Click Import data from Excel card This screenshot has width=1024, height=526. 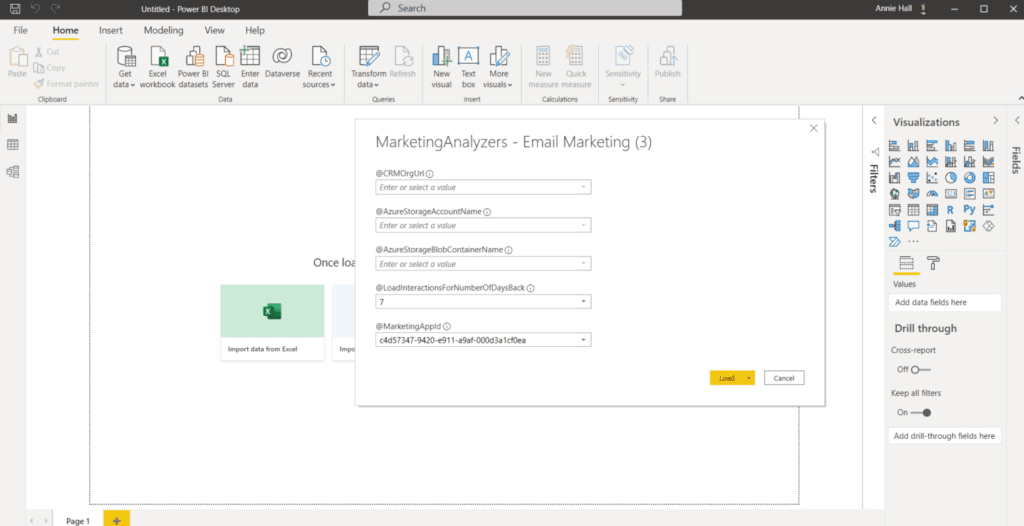pyautogui.click(x=272, y=322)
